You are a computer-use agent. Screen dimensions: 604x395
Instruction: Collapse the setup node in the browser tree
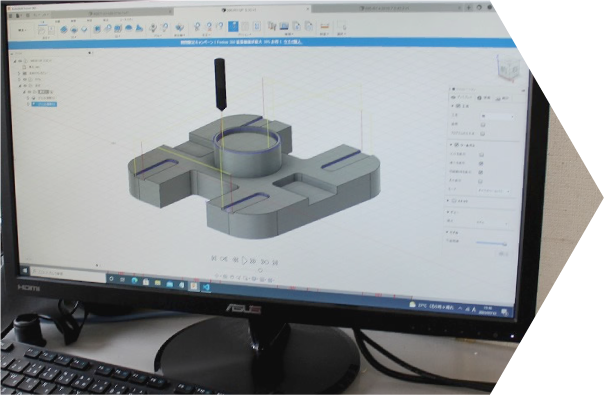[x=25, y=92]
